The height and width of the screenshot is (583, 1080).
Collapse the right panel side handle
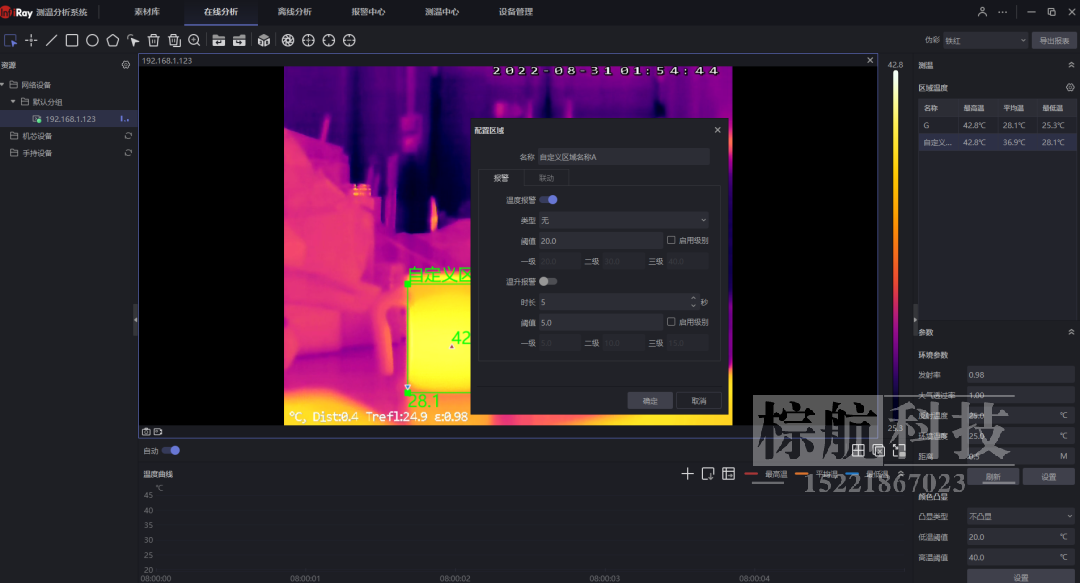pyautogui.click(x=915, y=320)
